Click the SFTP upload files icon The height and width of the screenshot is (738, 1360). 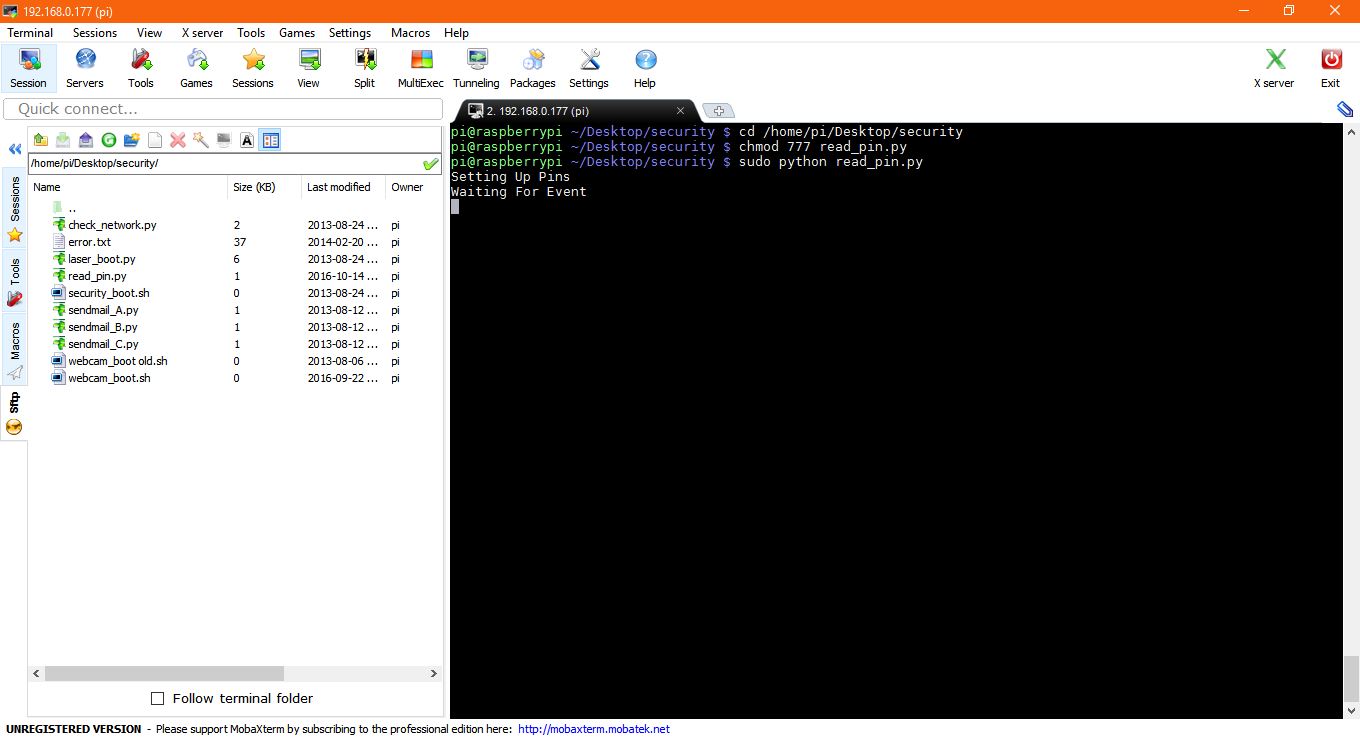point(86,140)
